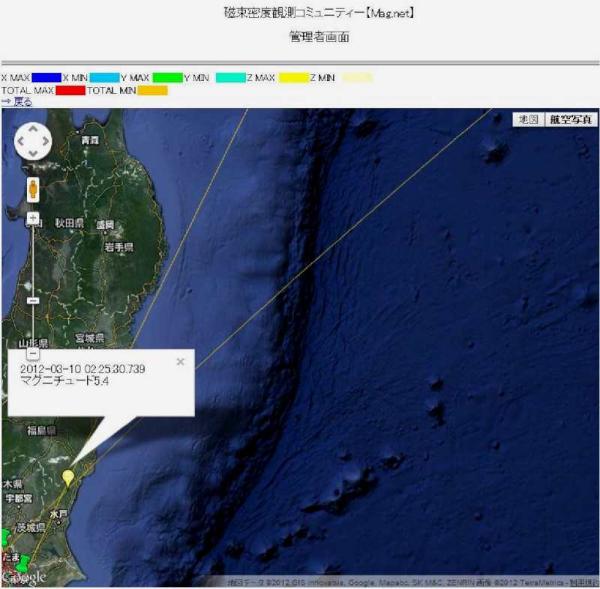Click the 水戸 city label
The image size is (600, 589).
click(x=59, y=514)
